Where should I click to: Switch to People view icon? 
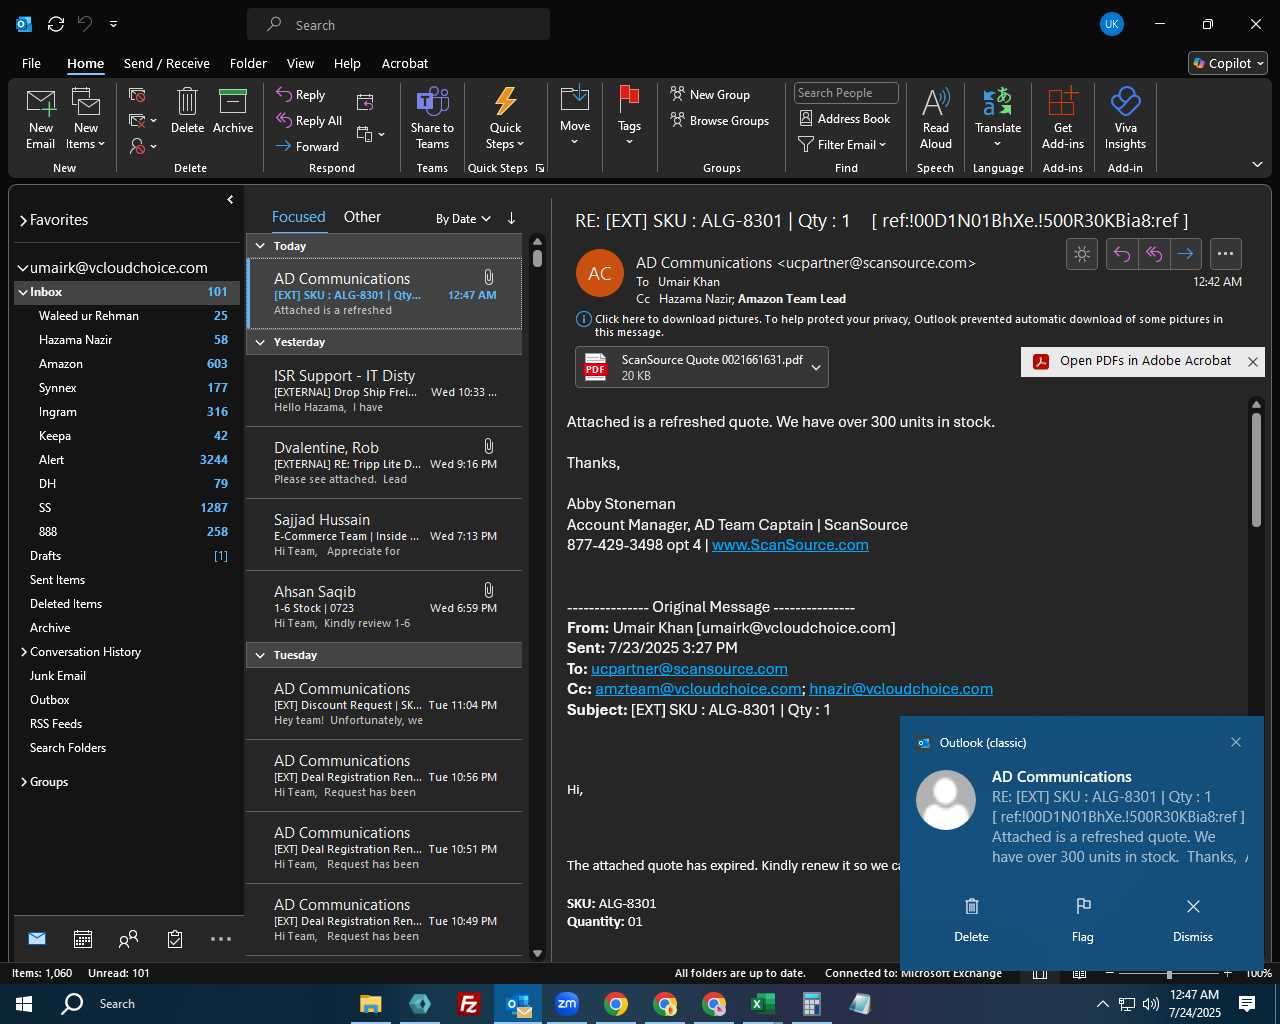pos(128,939)
